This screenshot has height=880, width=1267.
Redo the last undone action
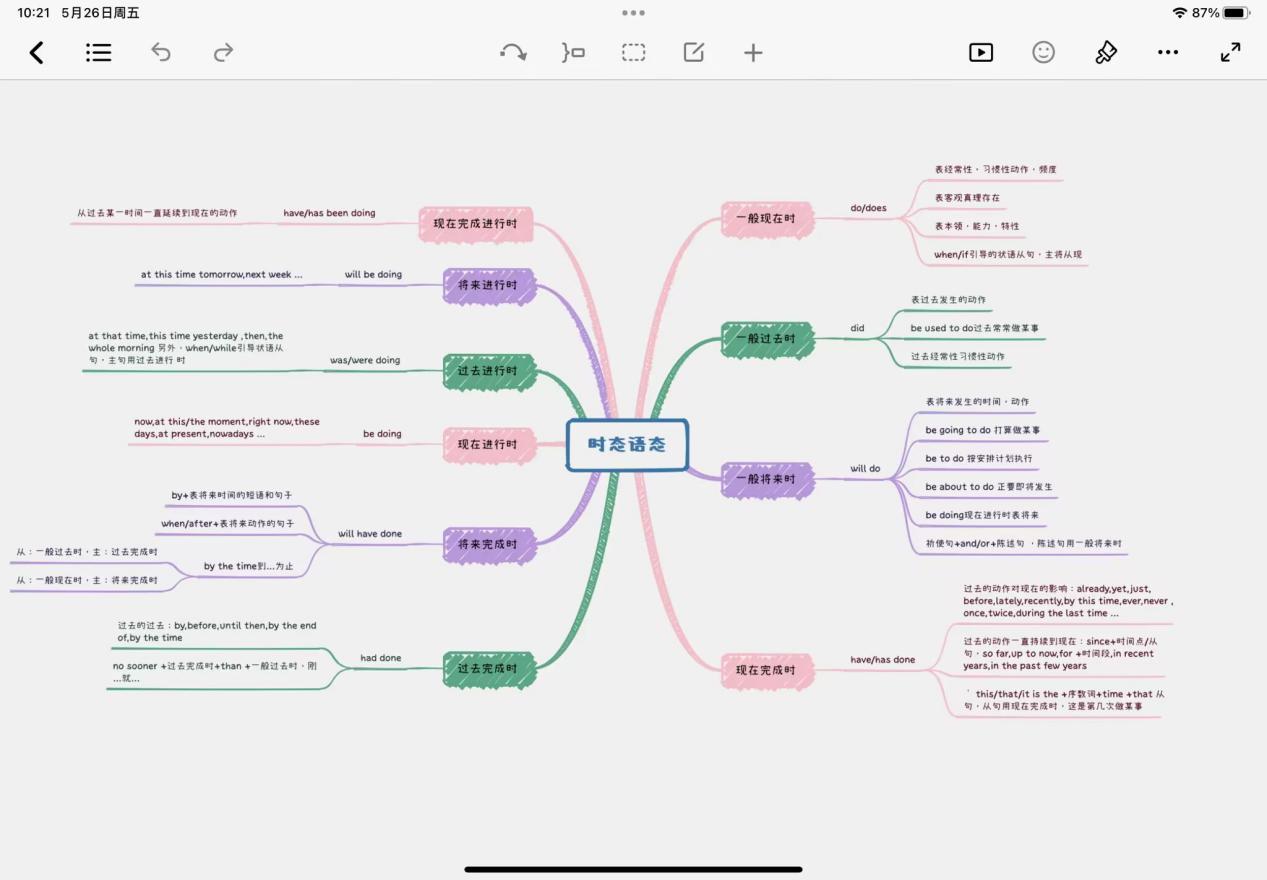(x=223, y=53)
